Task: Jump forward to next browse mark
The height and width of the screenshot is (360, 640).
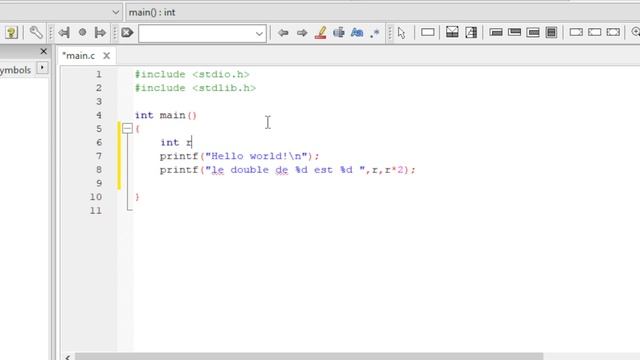Action: click(100, 33)
